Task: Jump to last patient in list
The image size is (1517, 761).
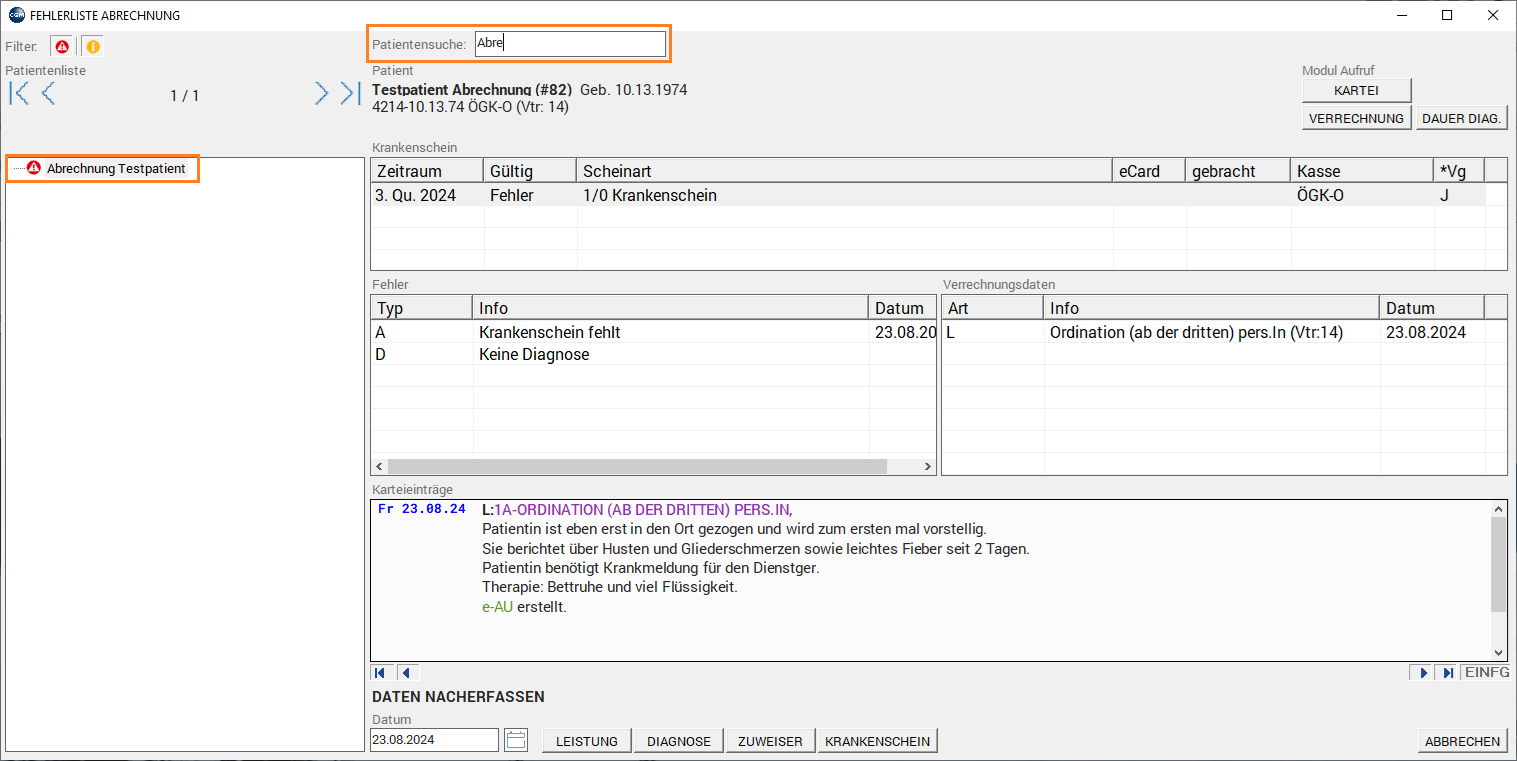Action: 349,94
